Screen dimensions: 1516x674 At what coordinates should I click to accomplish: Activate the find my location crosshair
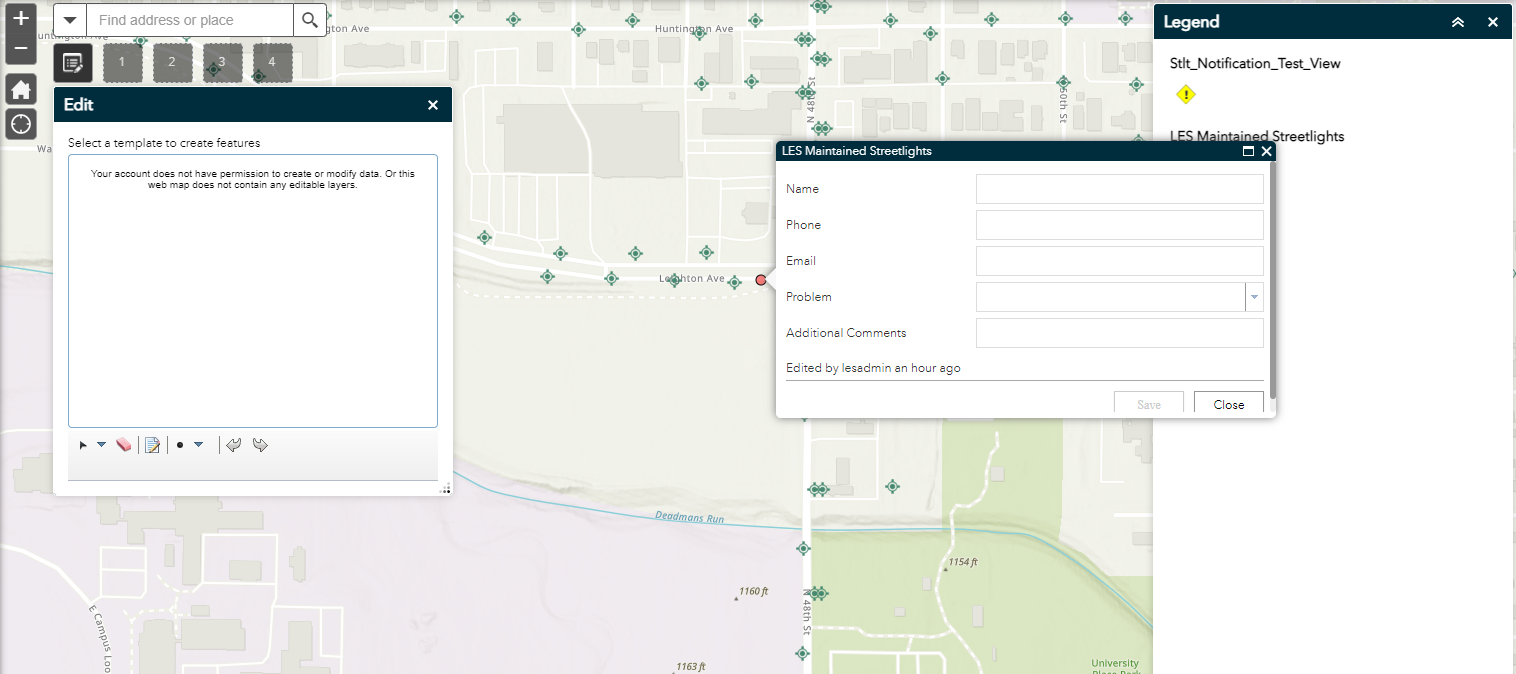[20, 123]
